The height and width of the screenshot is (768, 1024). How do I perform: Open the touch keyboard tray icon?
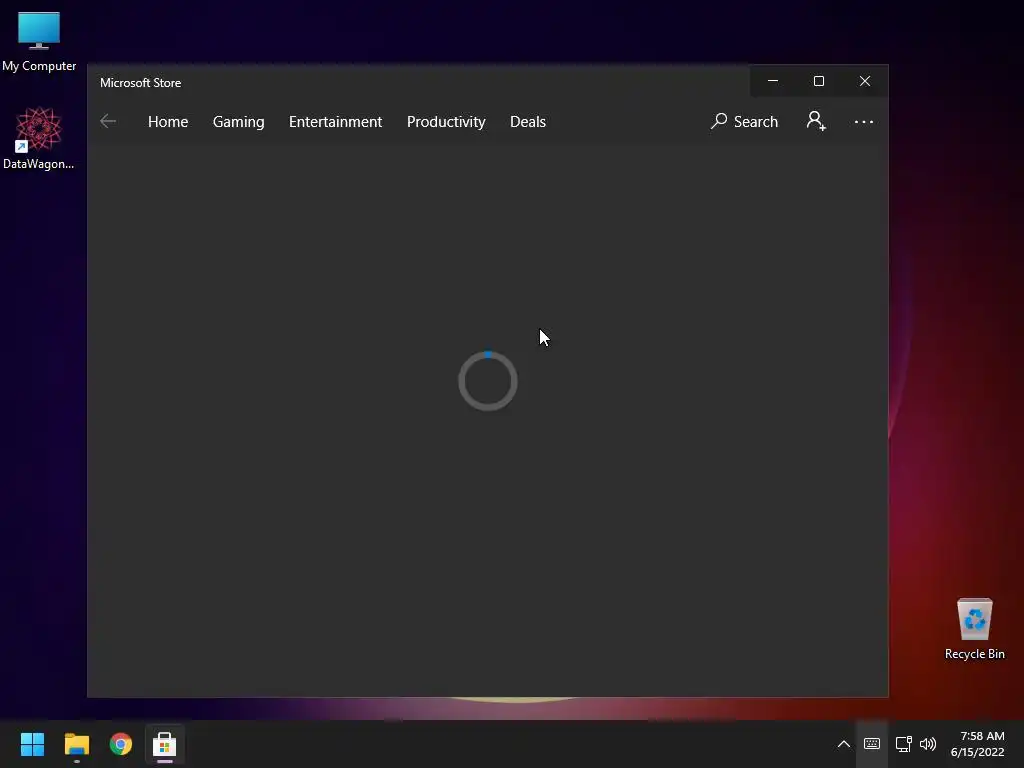[872, 744]
